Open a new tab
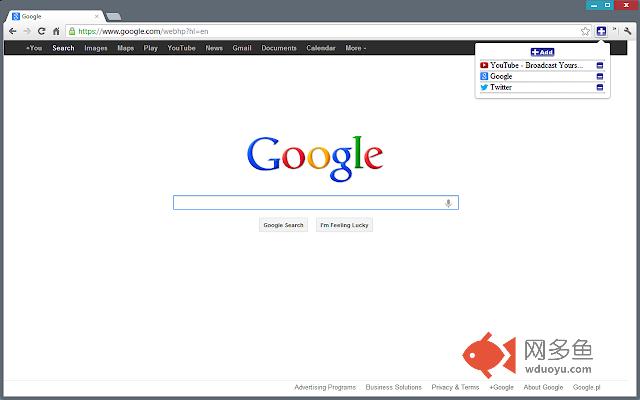This screenshot has height=400, width=640. (113, 16)
